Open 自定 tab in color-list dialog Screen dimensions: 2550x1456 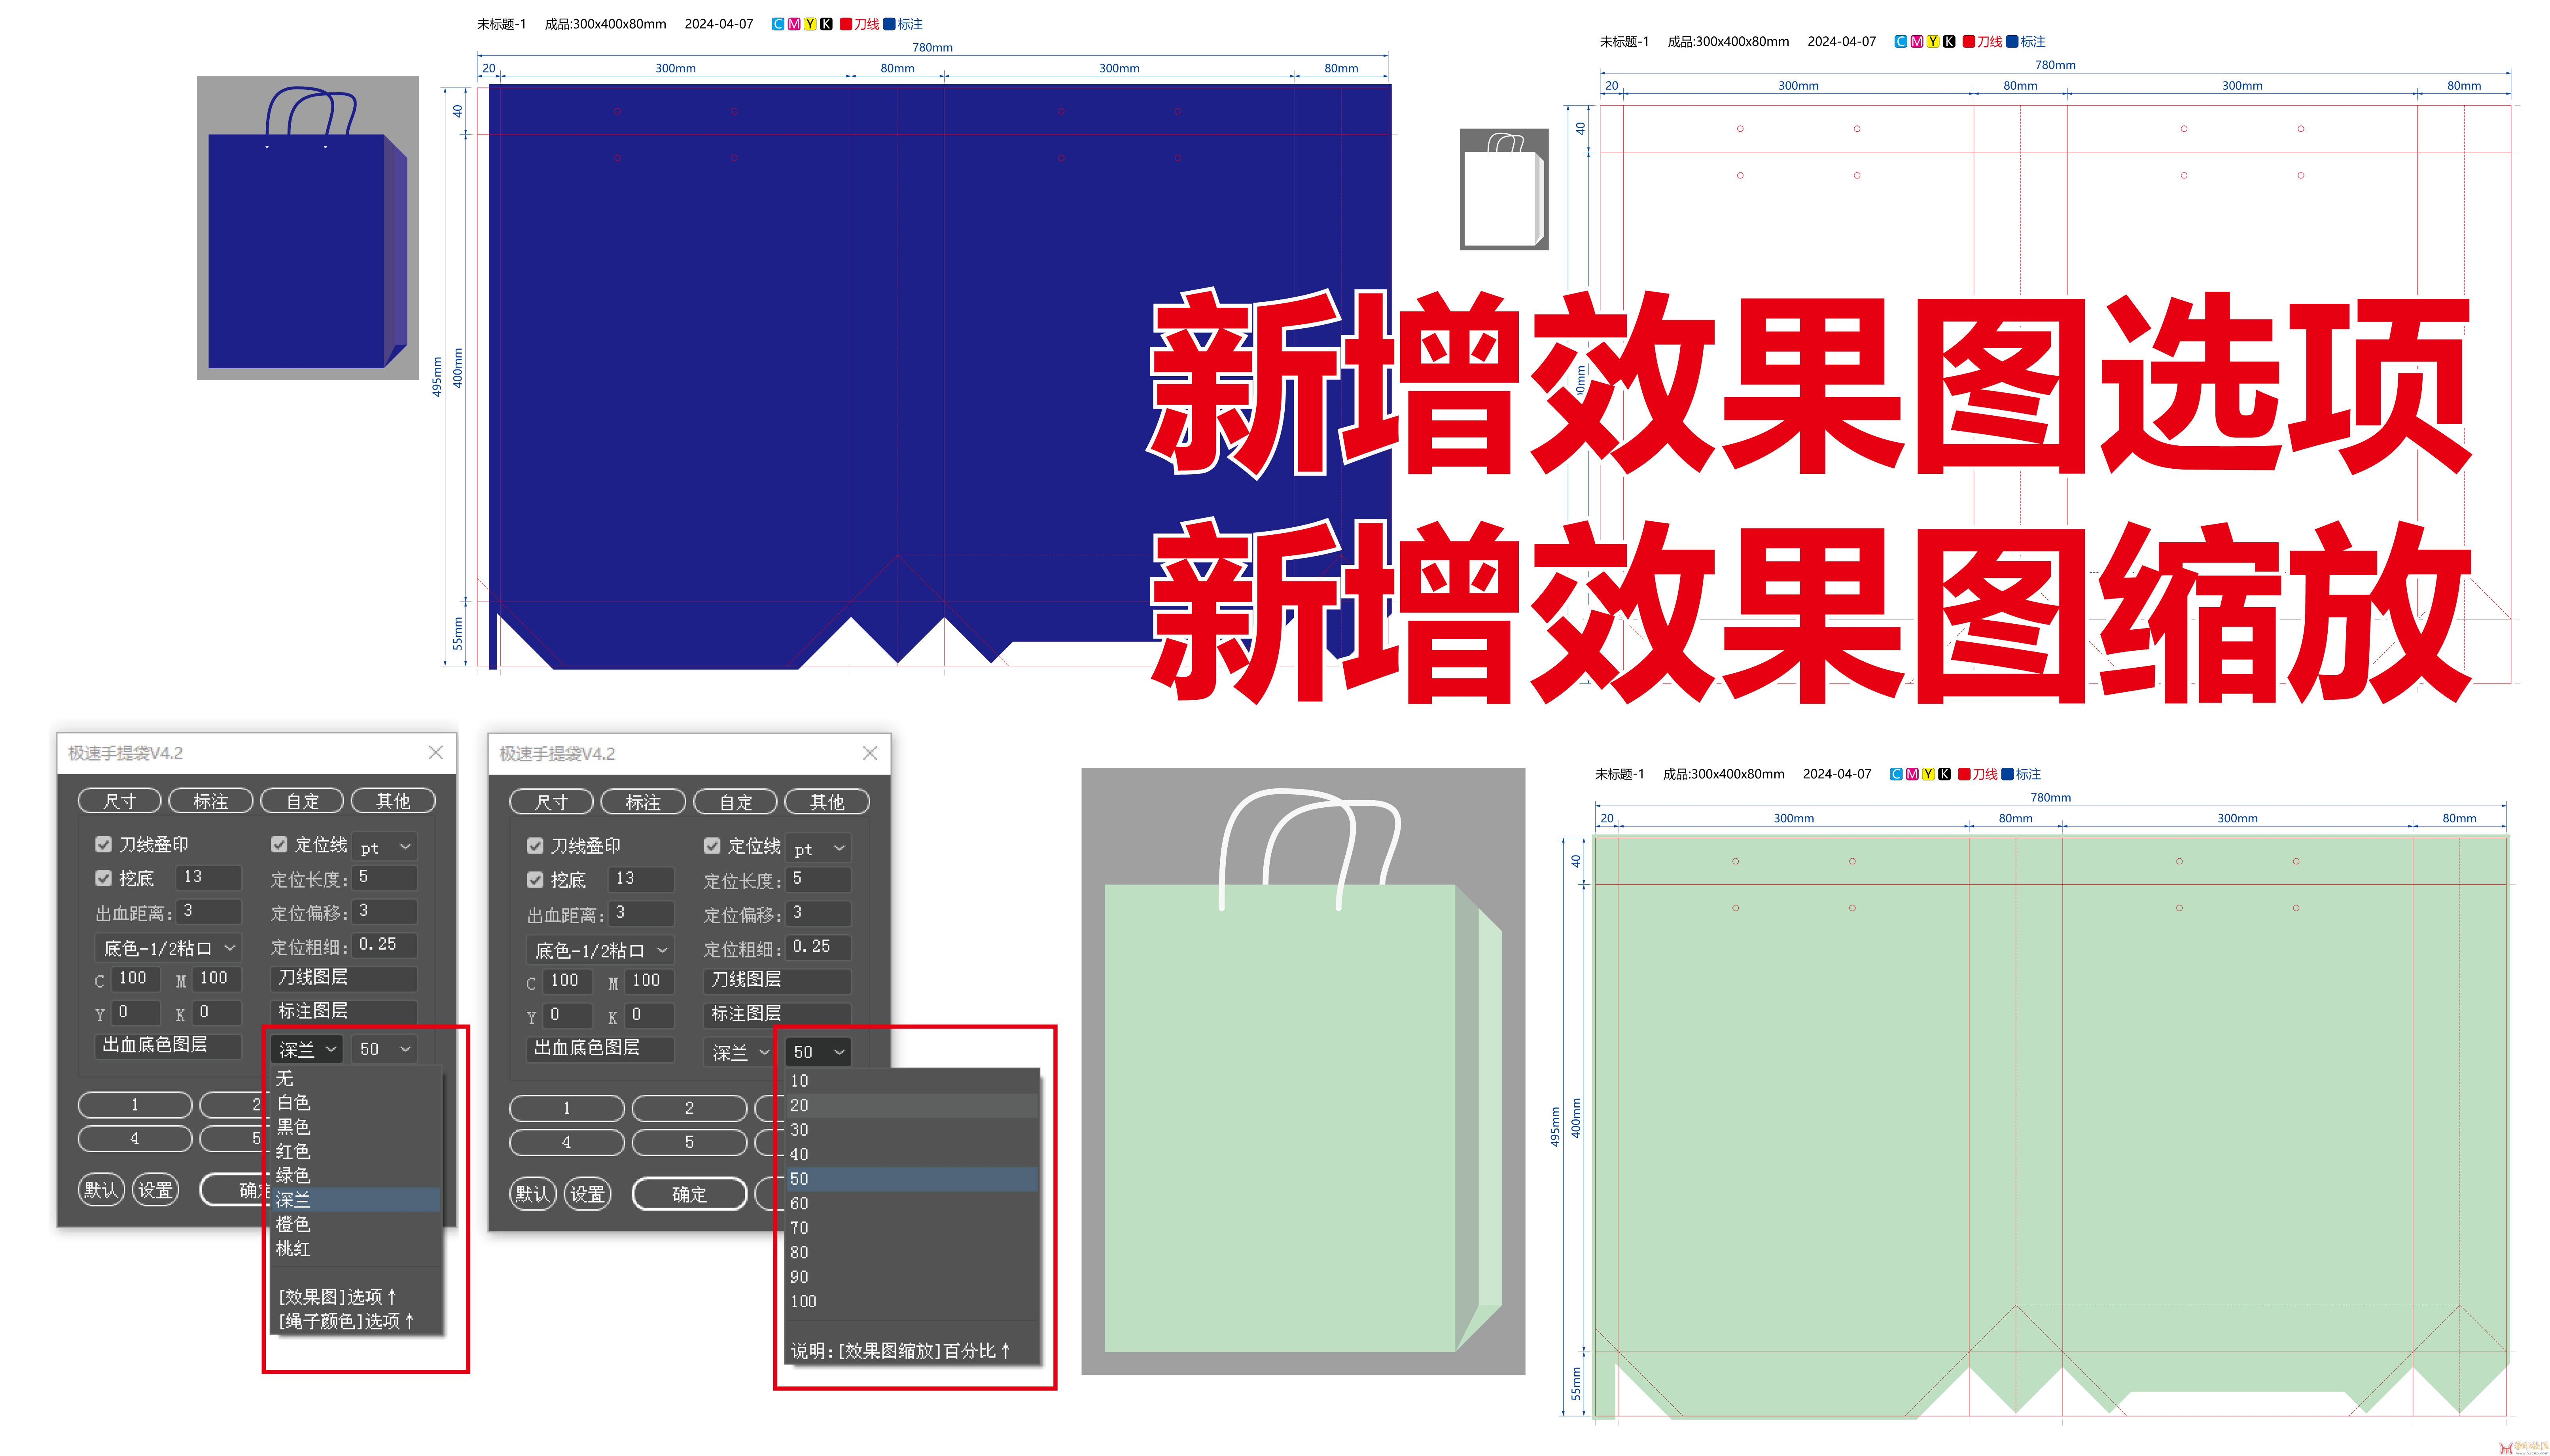(x=302, y=801)
